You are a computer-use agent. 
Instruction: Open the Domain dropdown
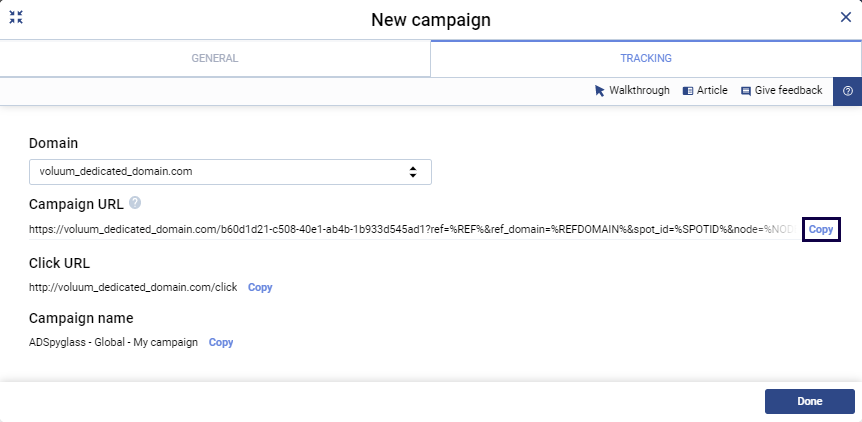coord(230,172)
